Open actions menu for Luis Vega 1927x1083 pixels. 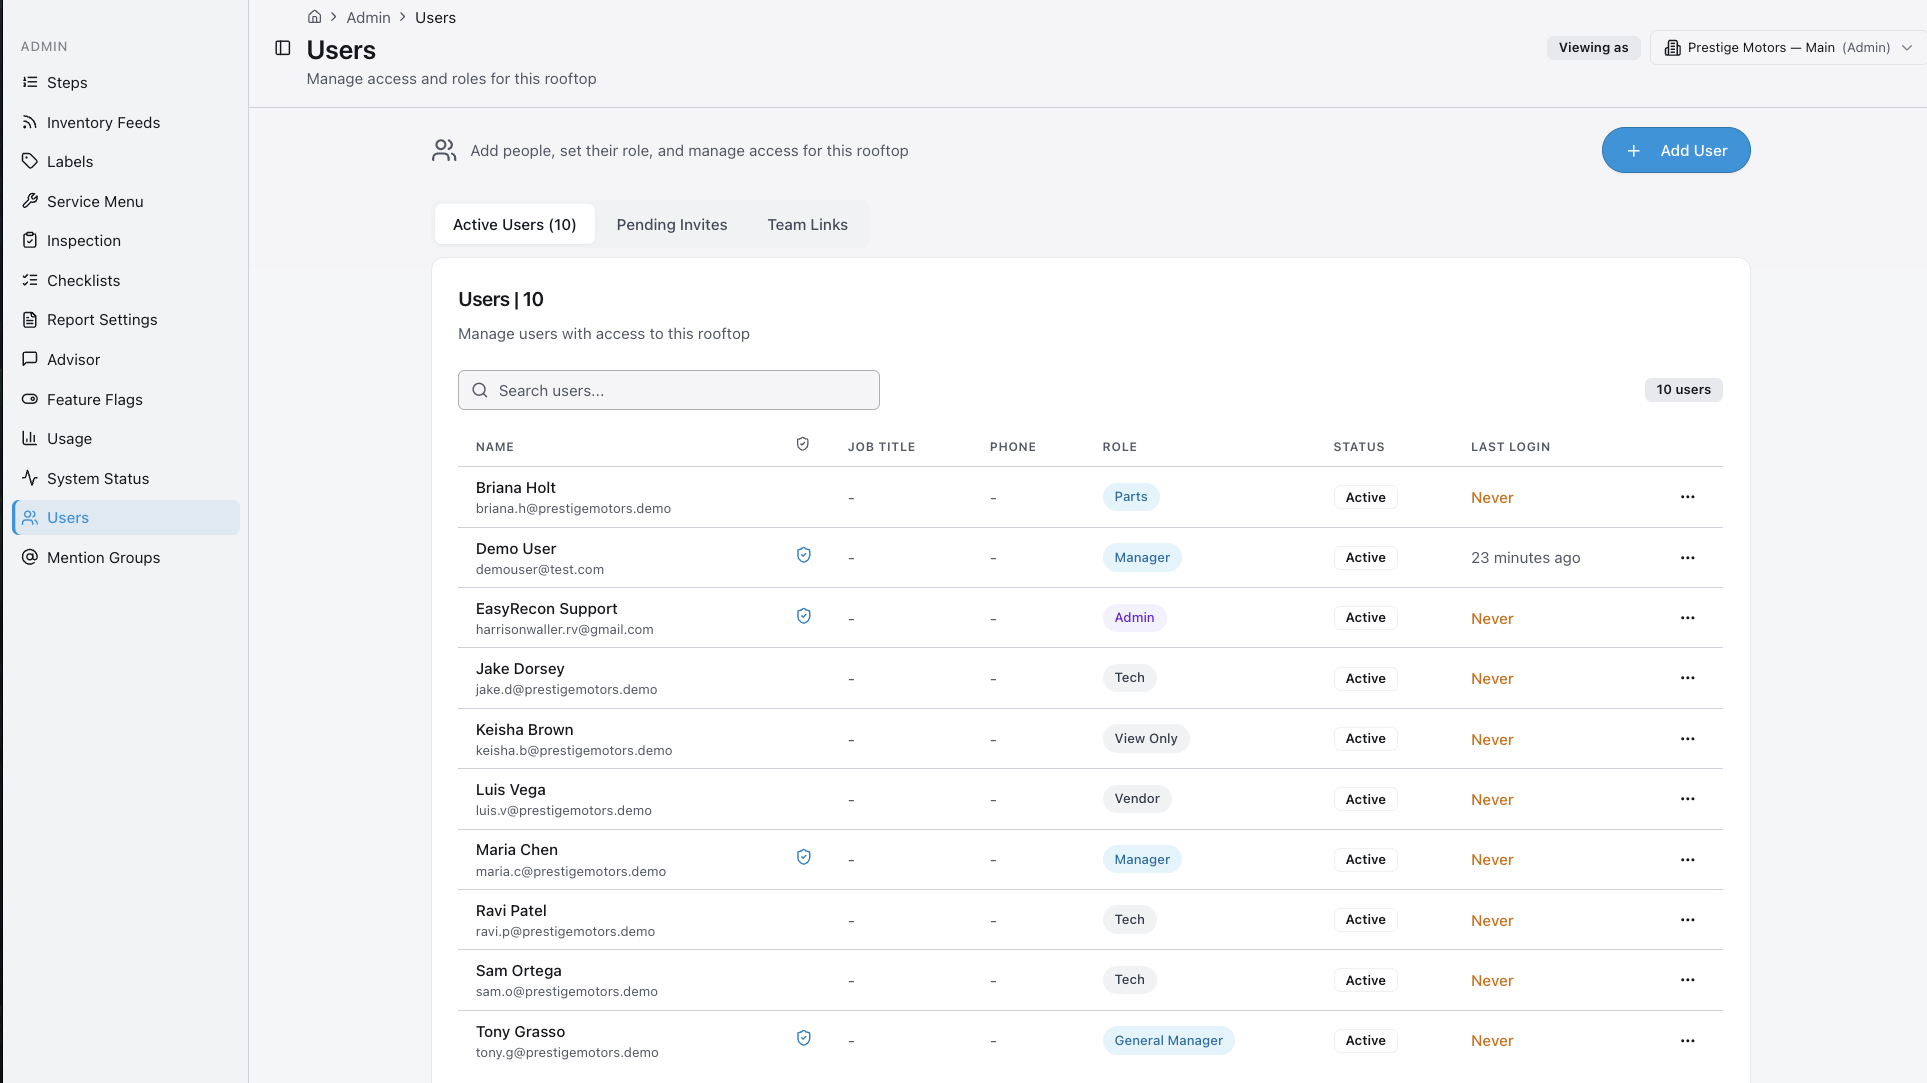click(1688, 799)
